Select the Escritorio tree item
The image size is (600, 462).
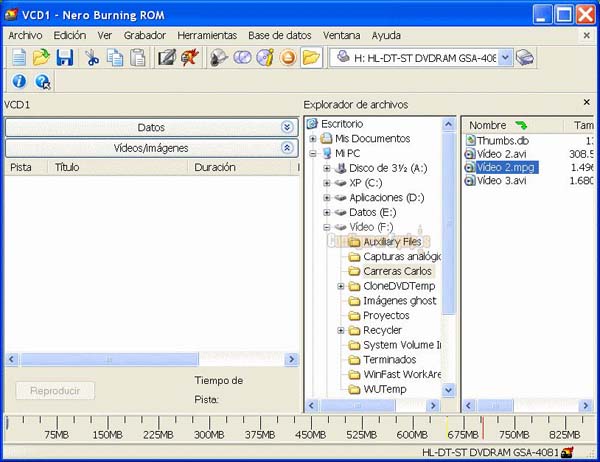click(x=342, y=124)
